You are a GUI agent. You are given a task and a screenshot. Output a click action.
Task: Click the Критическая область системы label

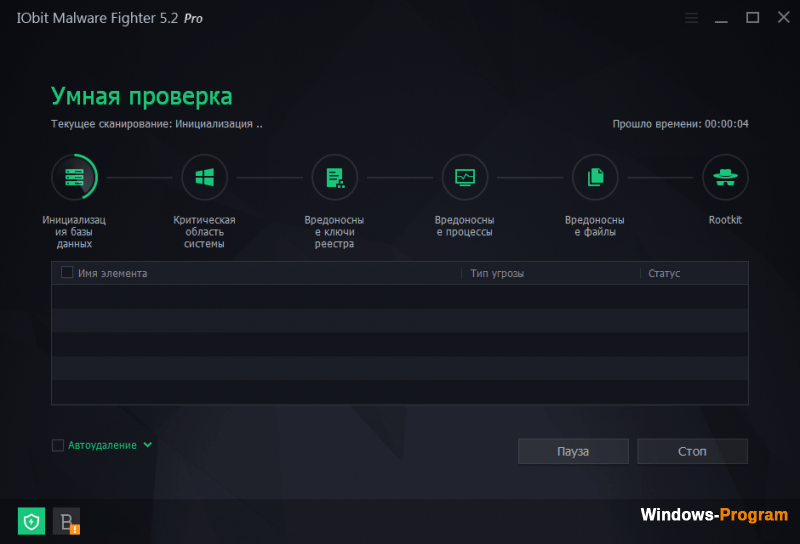(x=204, y=232)
